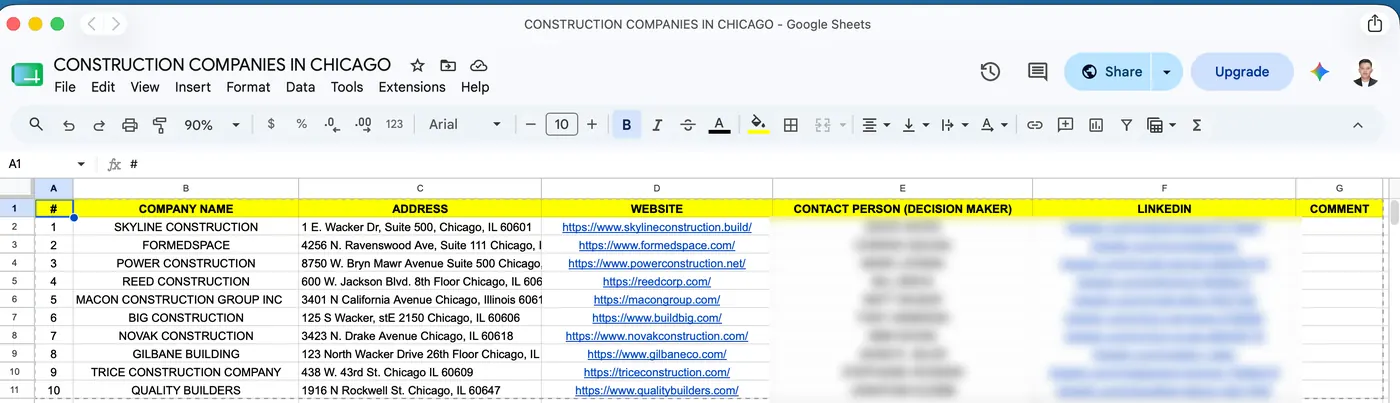
Task: Open version history clock icon
Action: pos(990,71)
